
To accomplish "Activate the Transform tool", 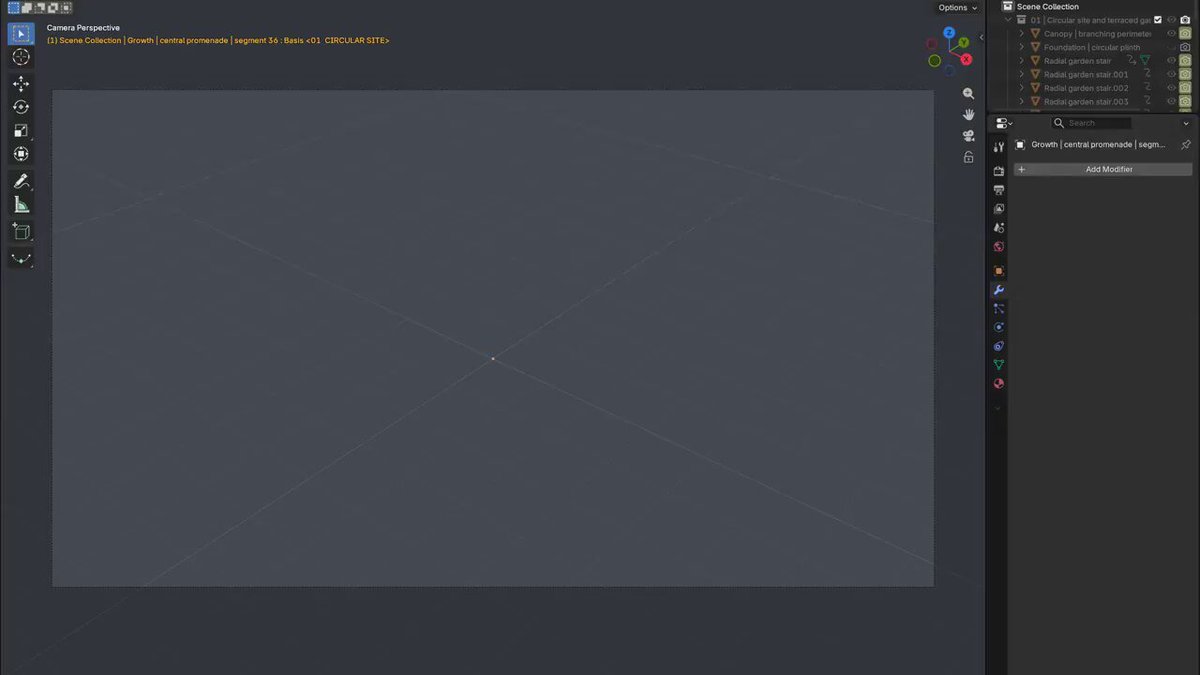I will (x=21, y=154).
